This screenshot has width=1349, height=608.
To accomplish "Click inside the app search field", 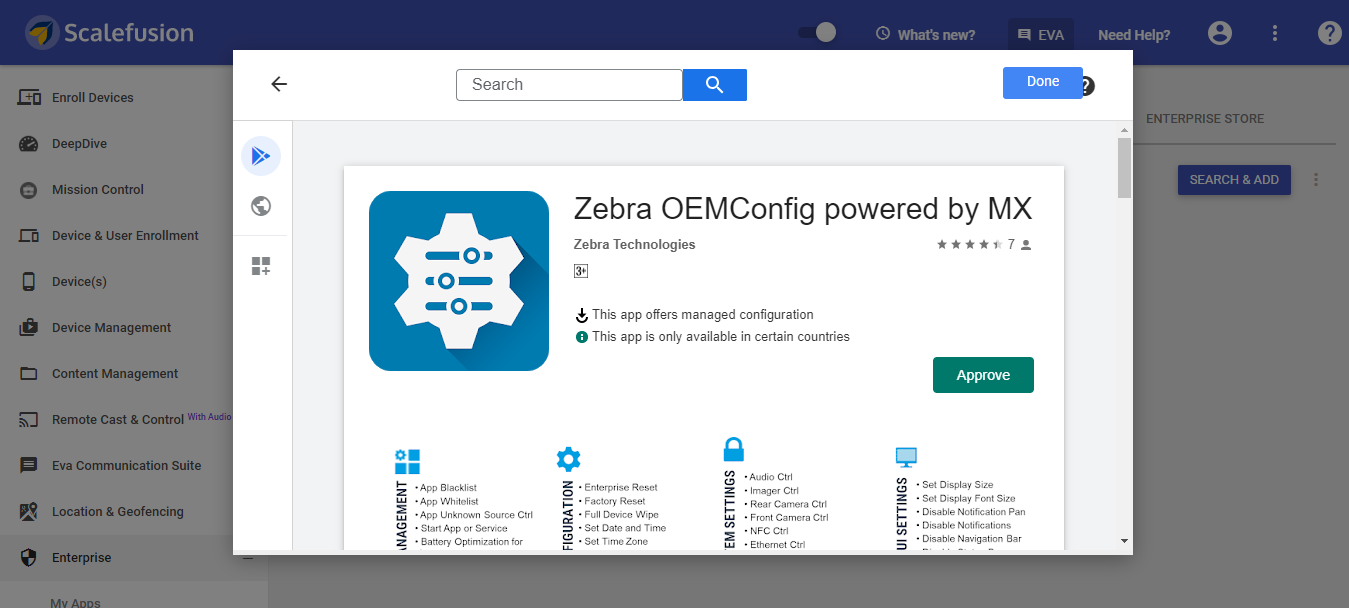I will [568, 85].
